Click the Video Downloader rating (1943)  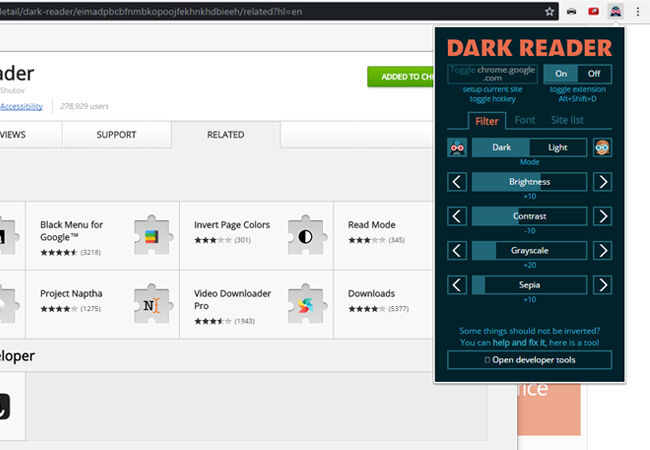(x=245, y=321)
